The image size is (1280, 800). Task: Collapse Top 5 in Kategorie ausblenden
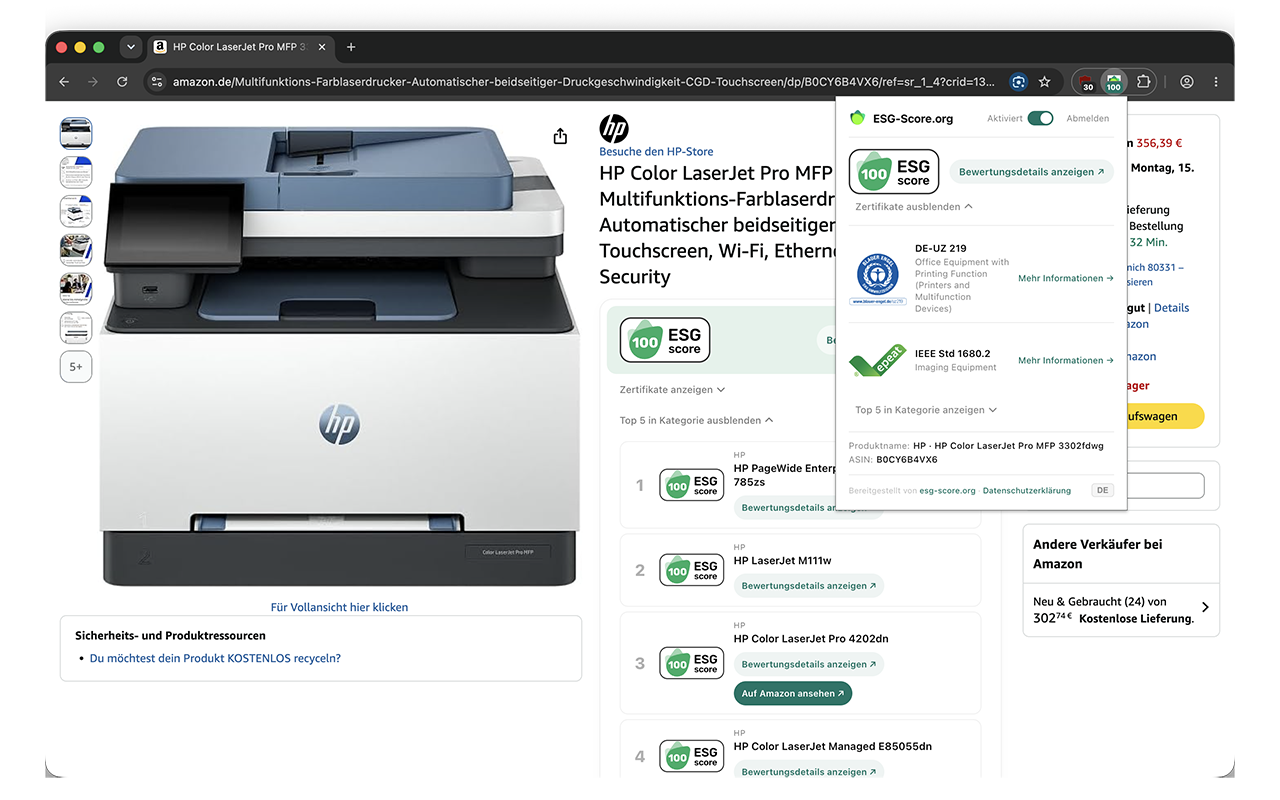coord(696,421)
